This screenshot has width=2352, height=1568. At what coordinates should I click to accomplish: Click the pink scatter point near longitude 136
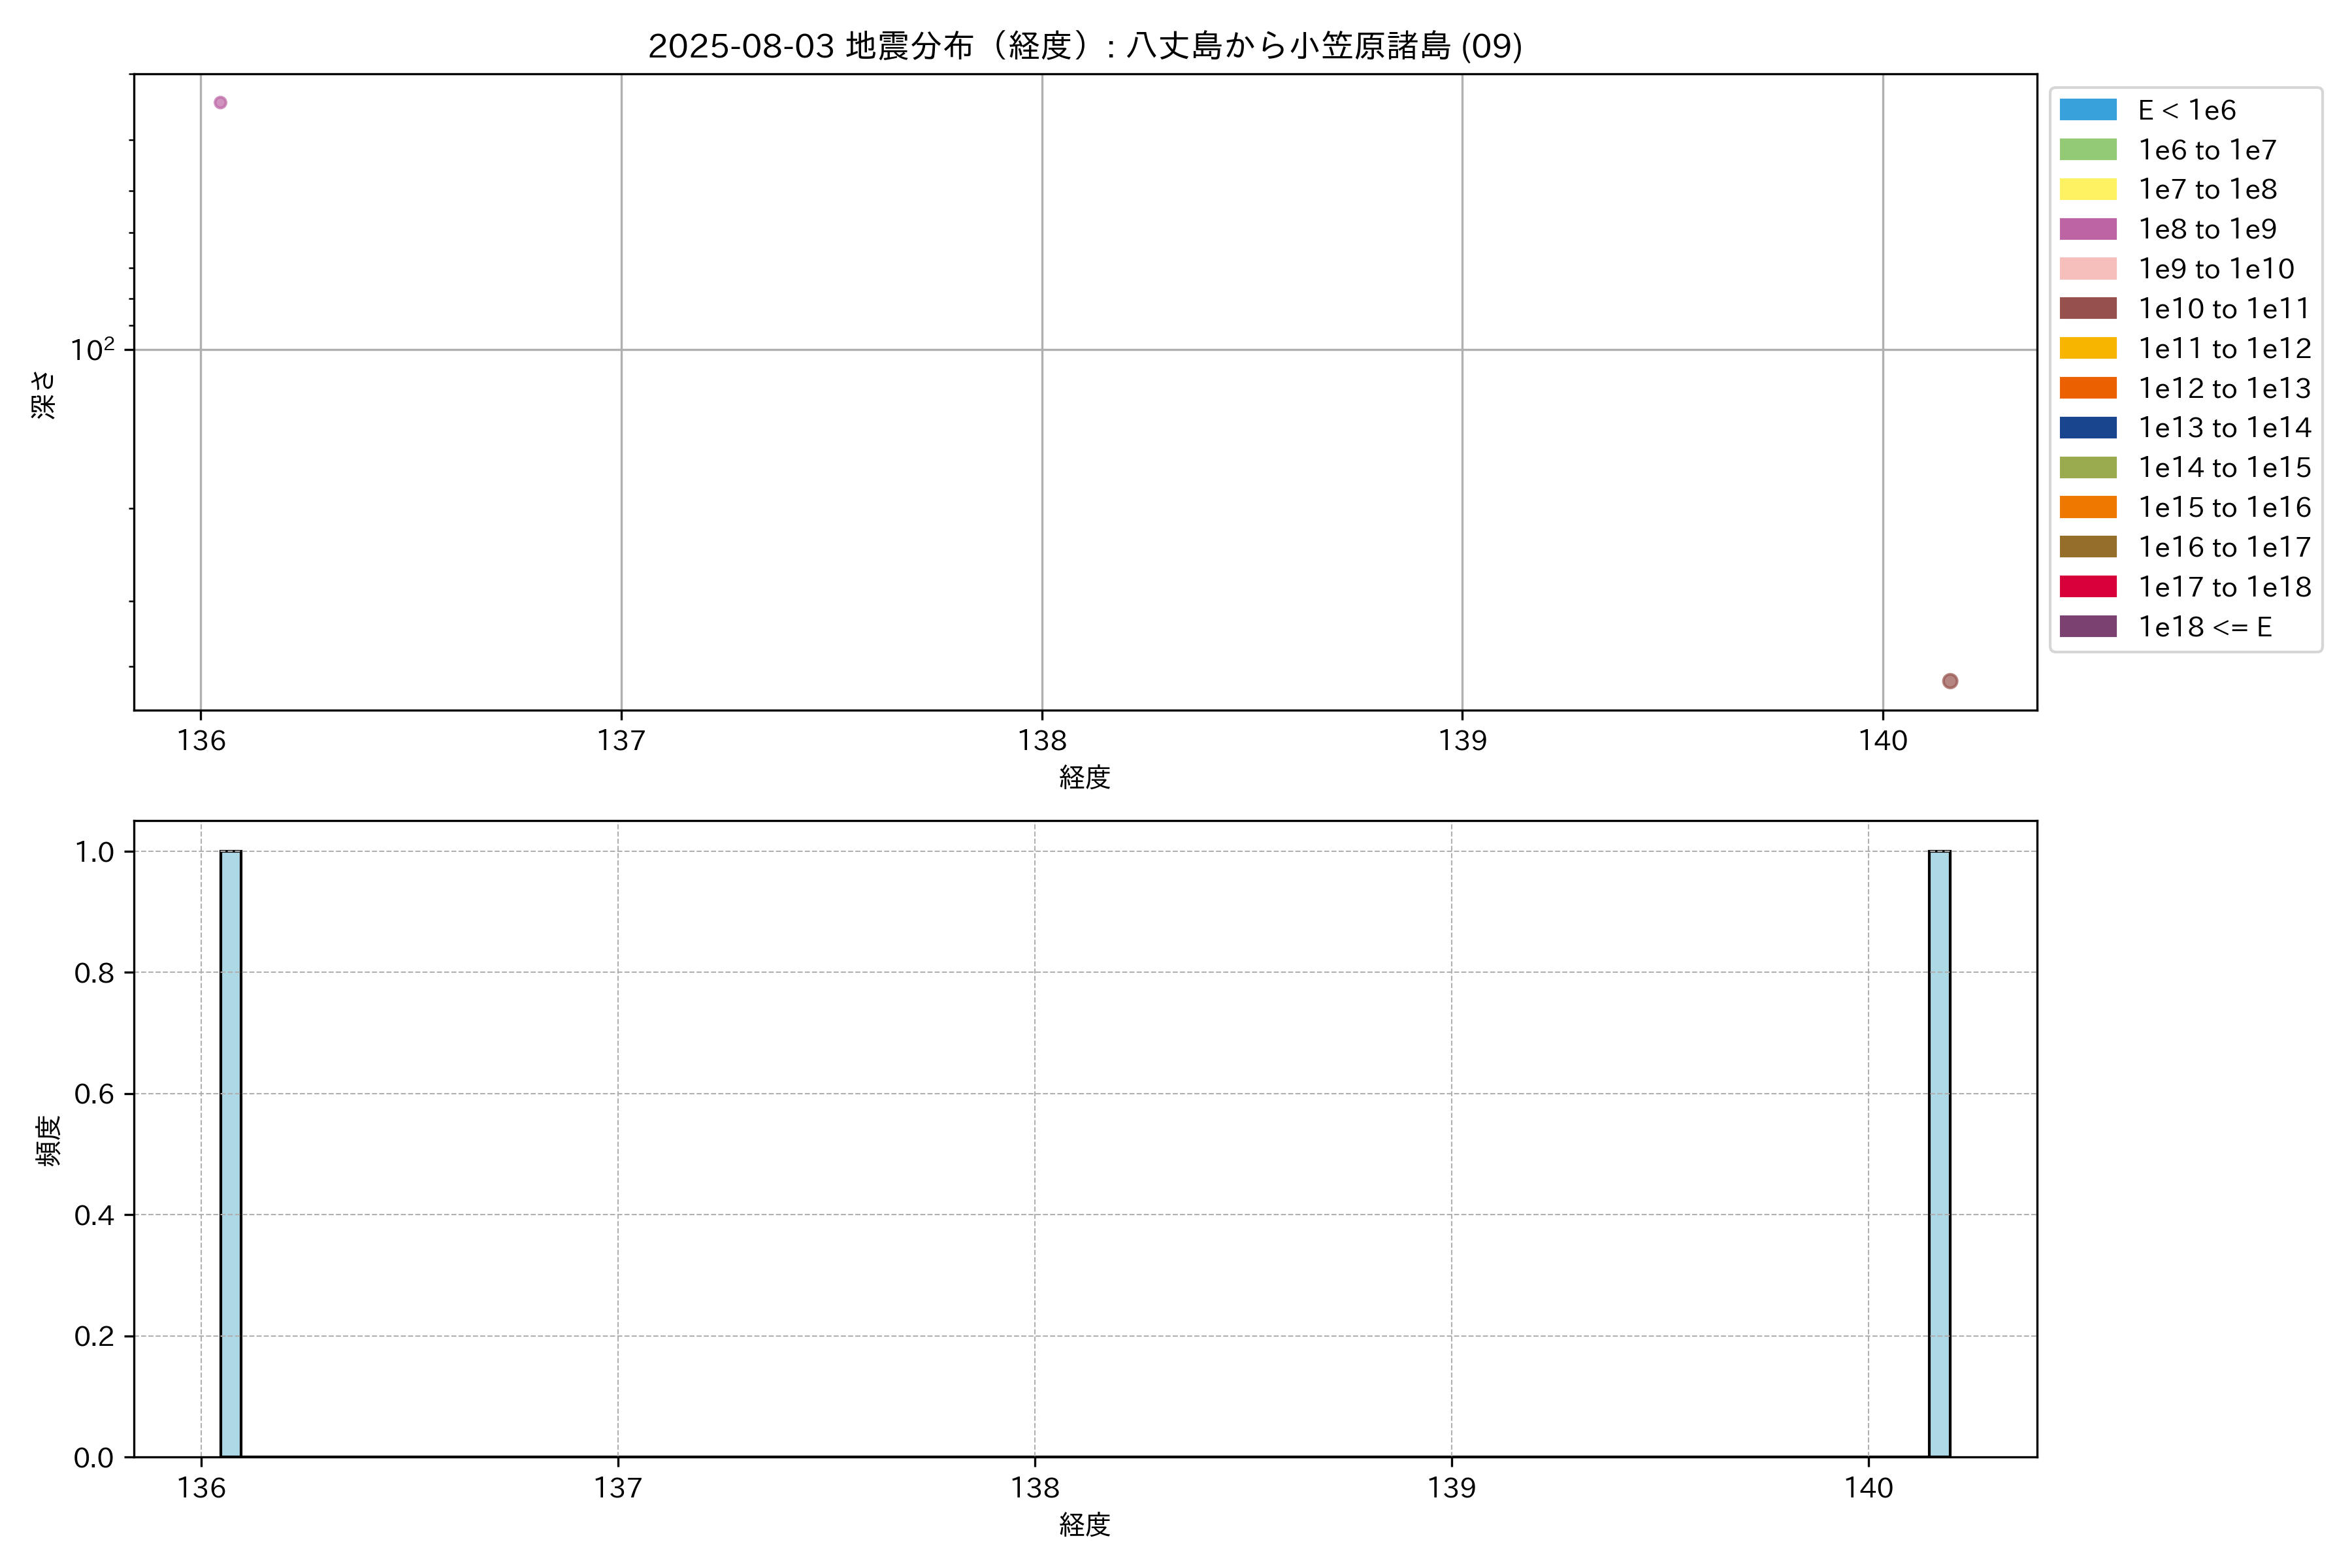[x=220, y=102]
